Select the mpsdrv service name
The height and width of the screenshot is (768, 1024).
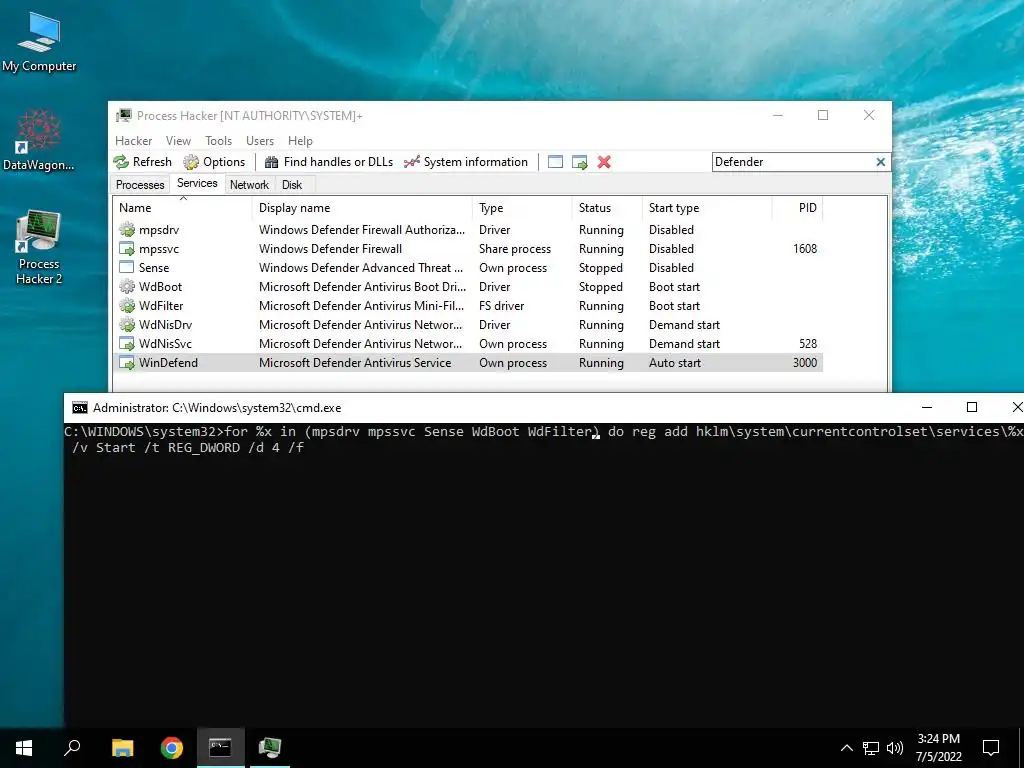point(159,230)
